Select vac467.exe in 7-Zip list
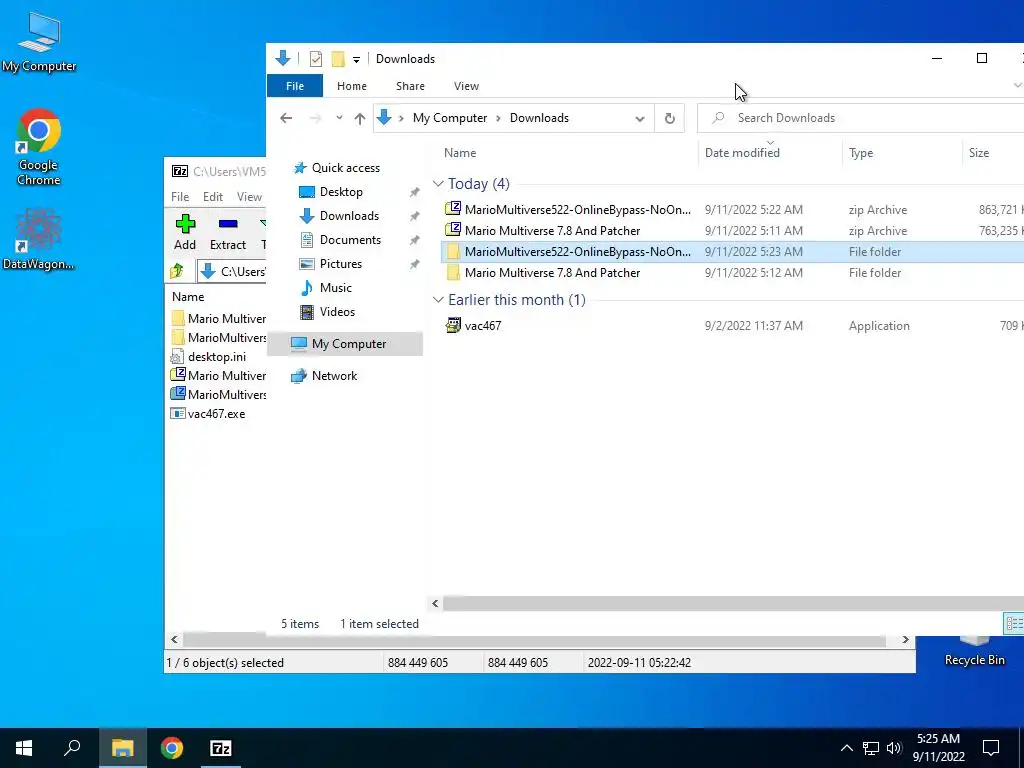Viewport: 1024px width, 768px height. pyautogui.click(x=208, y=413)
